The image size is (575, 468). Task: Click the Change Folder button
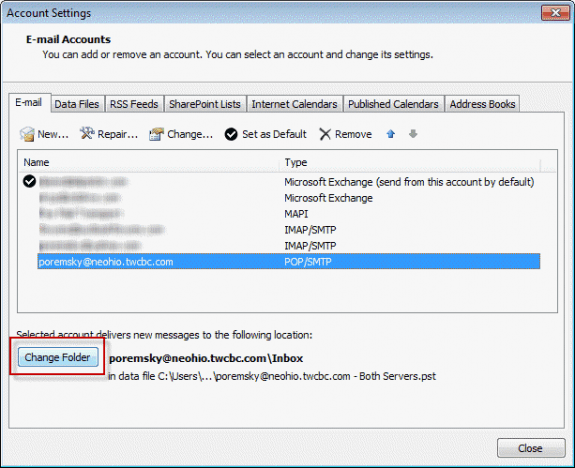[58, 357]
